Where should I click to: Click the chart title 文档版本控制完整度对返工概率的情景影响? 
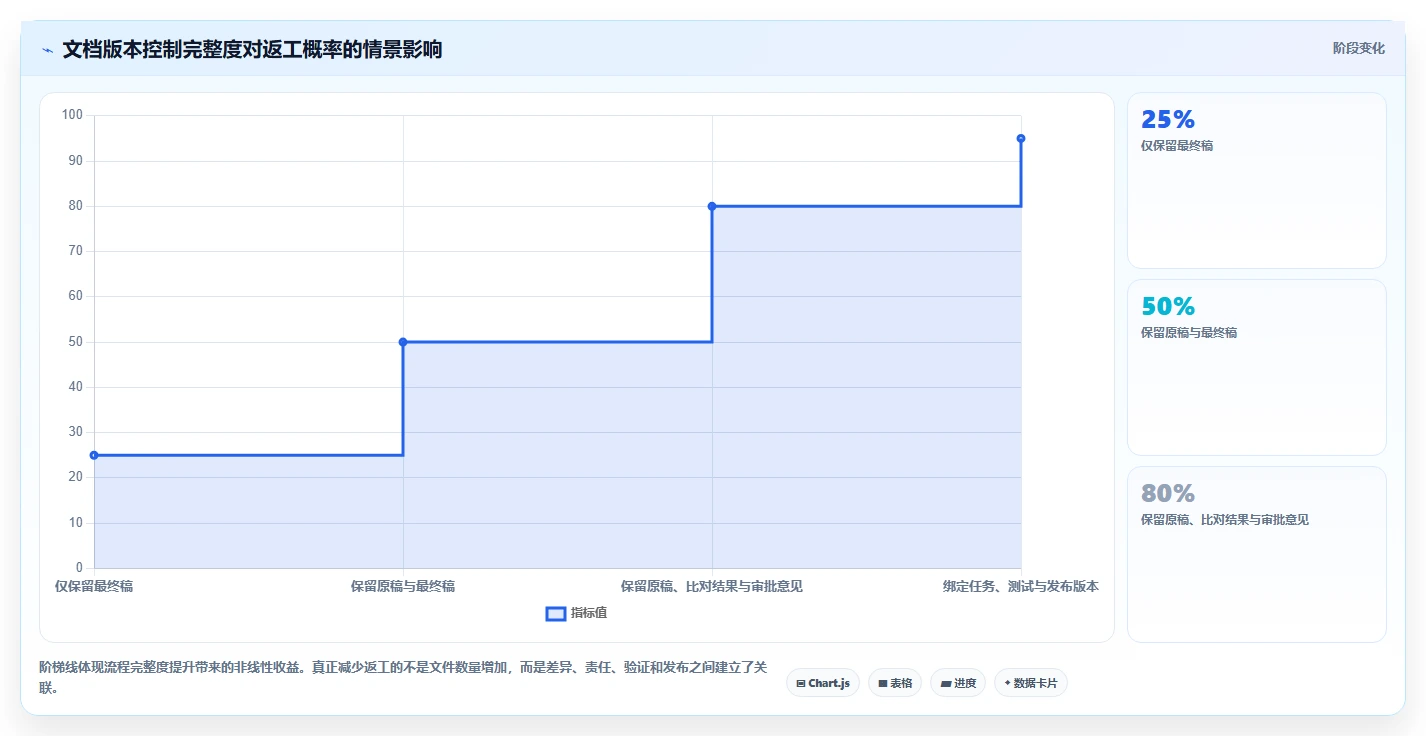point(252,49)
